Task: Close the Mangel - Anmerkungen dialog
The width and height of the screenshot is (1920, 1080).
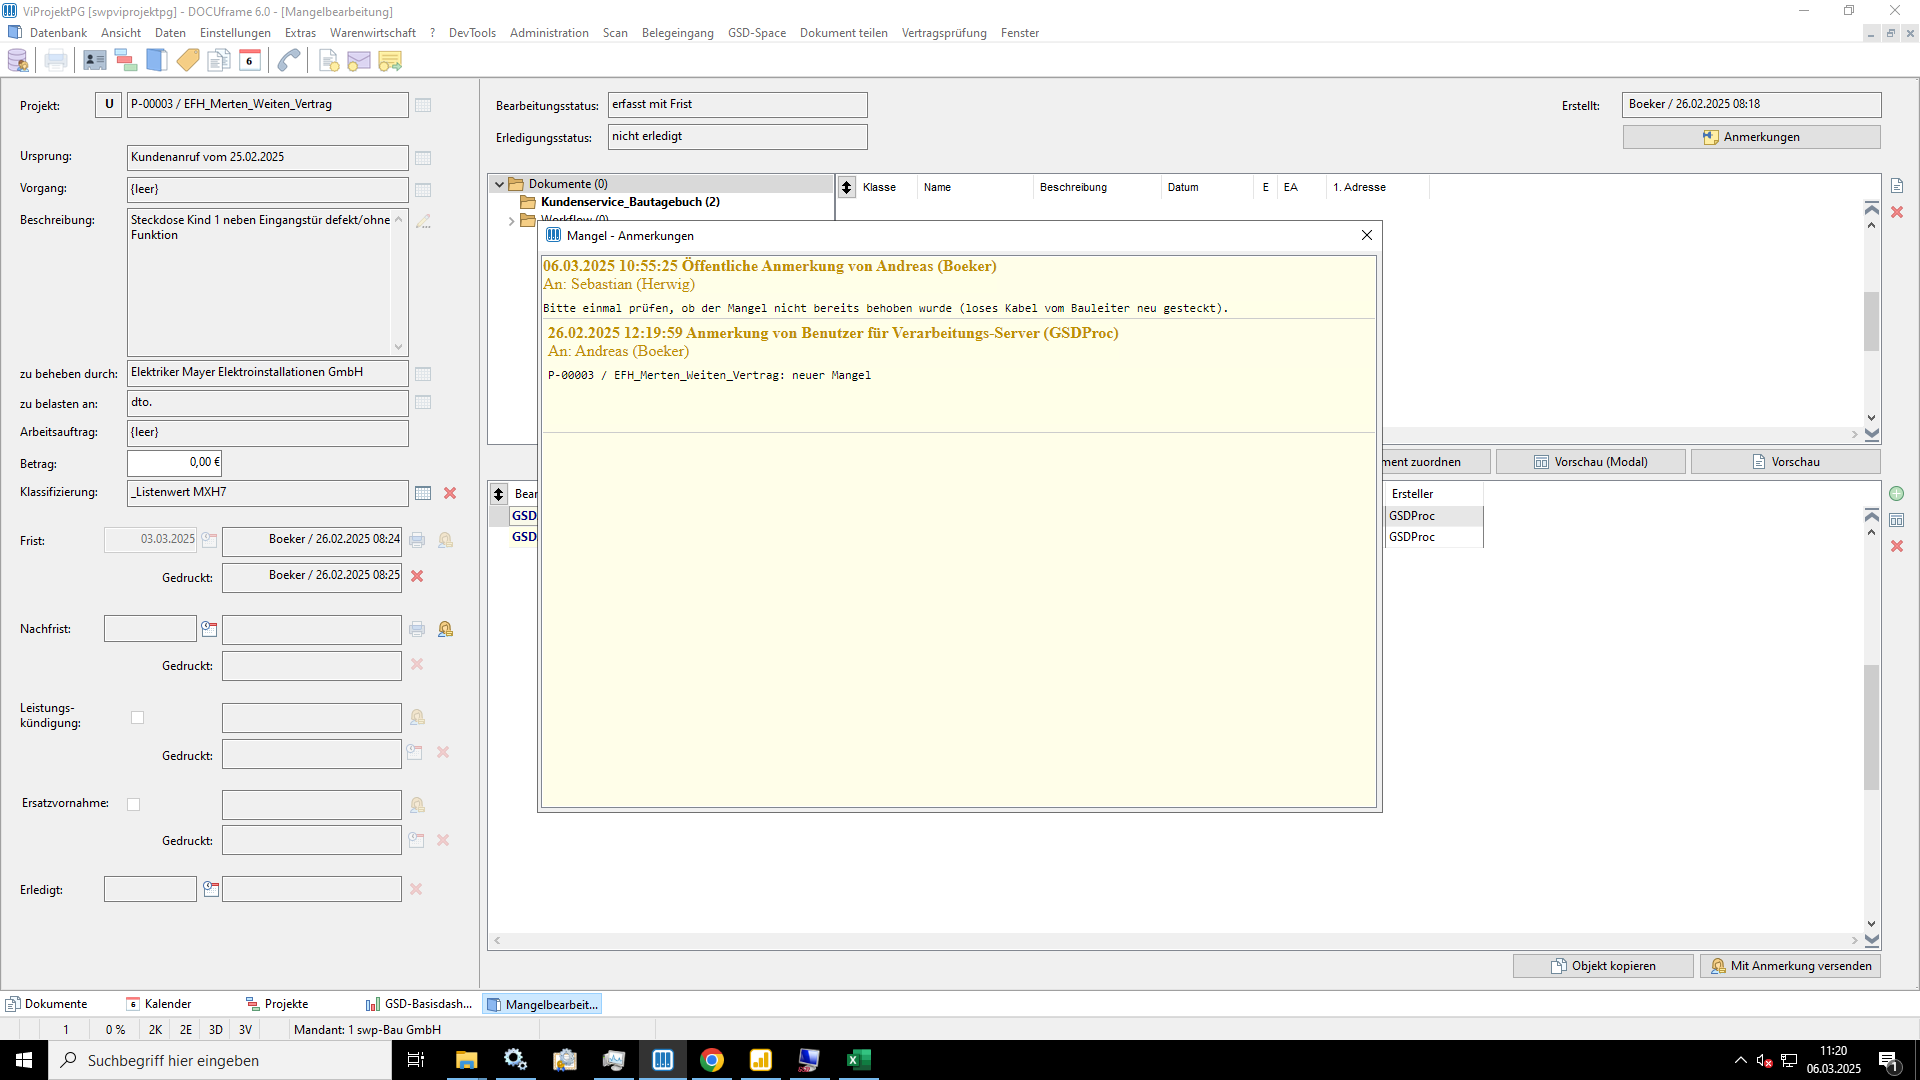Action: coord(1366,235)
